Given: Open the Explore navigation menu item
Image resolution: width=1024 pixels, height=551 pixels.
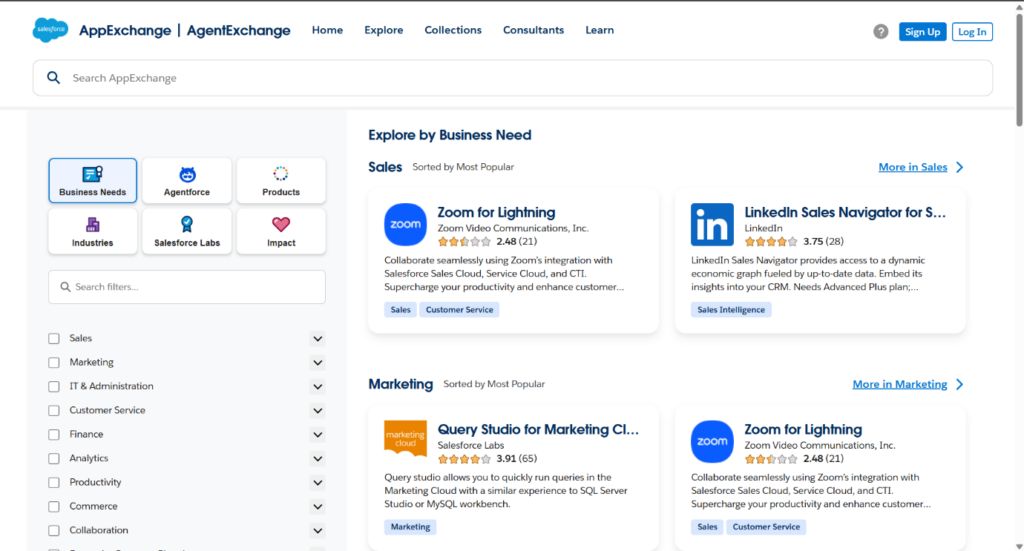Looking at the screenshot, I should click(384, 30).
